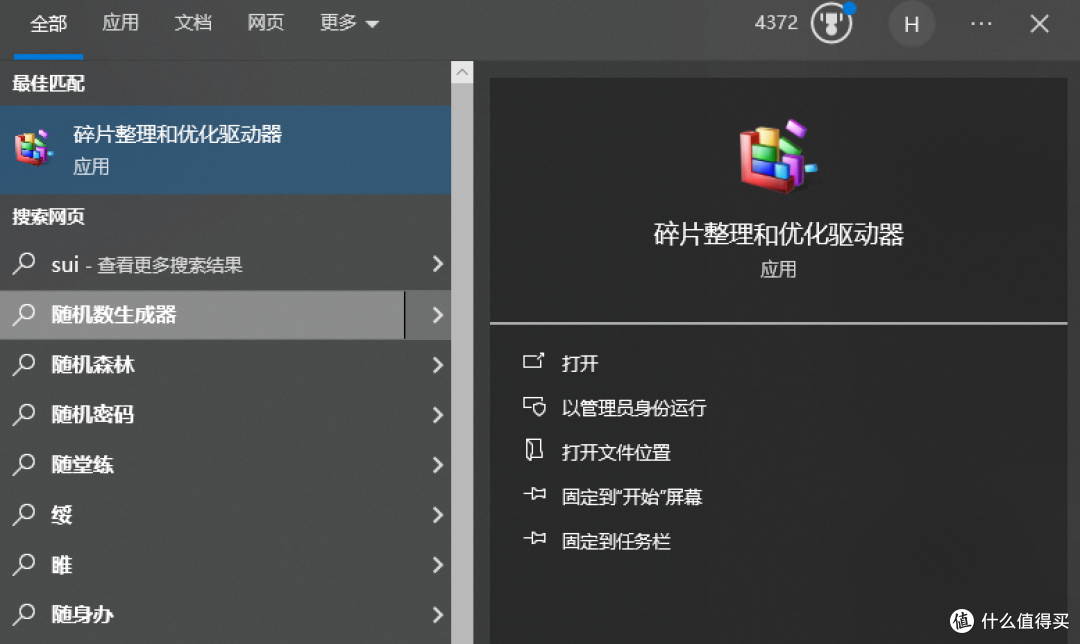
Task: Click the search icon beside 随身办
Action: (x=24, y=614)
